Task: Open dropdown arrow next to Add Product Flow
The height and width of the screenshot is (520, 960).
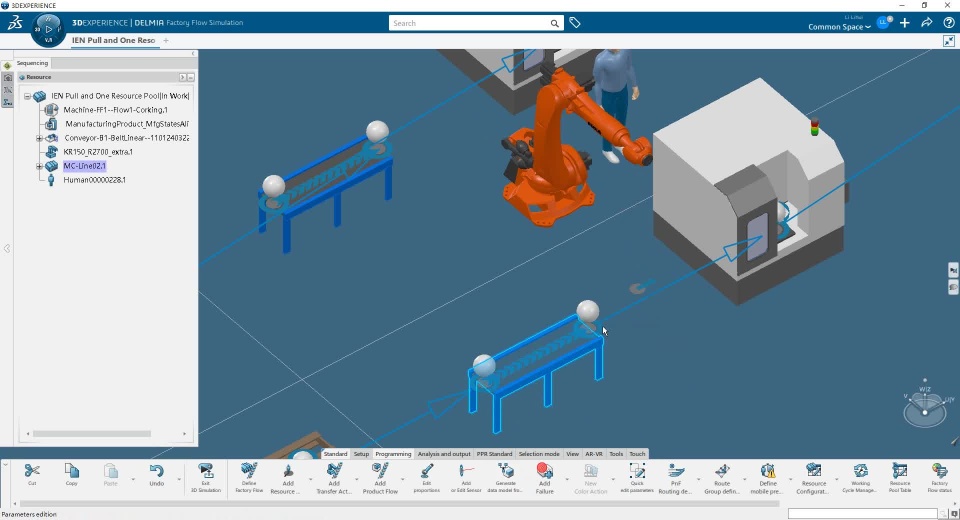Action: [402, 478]
